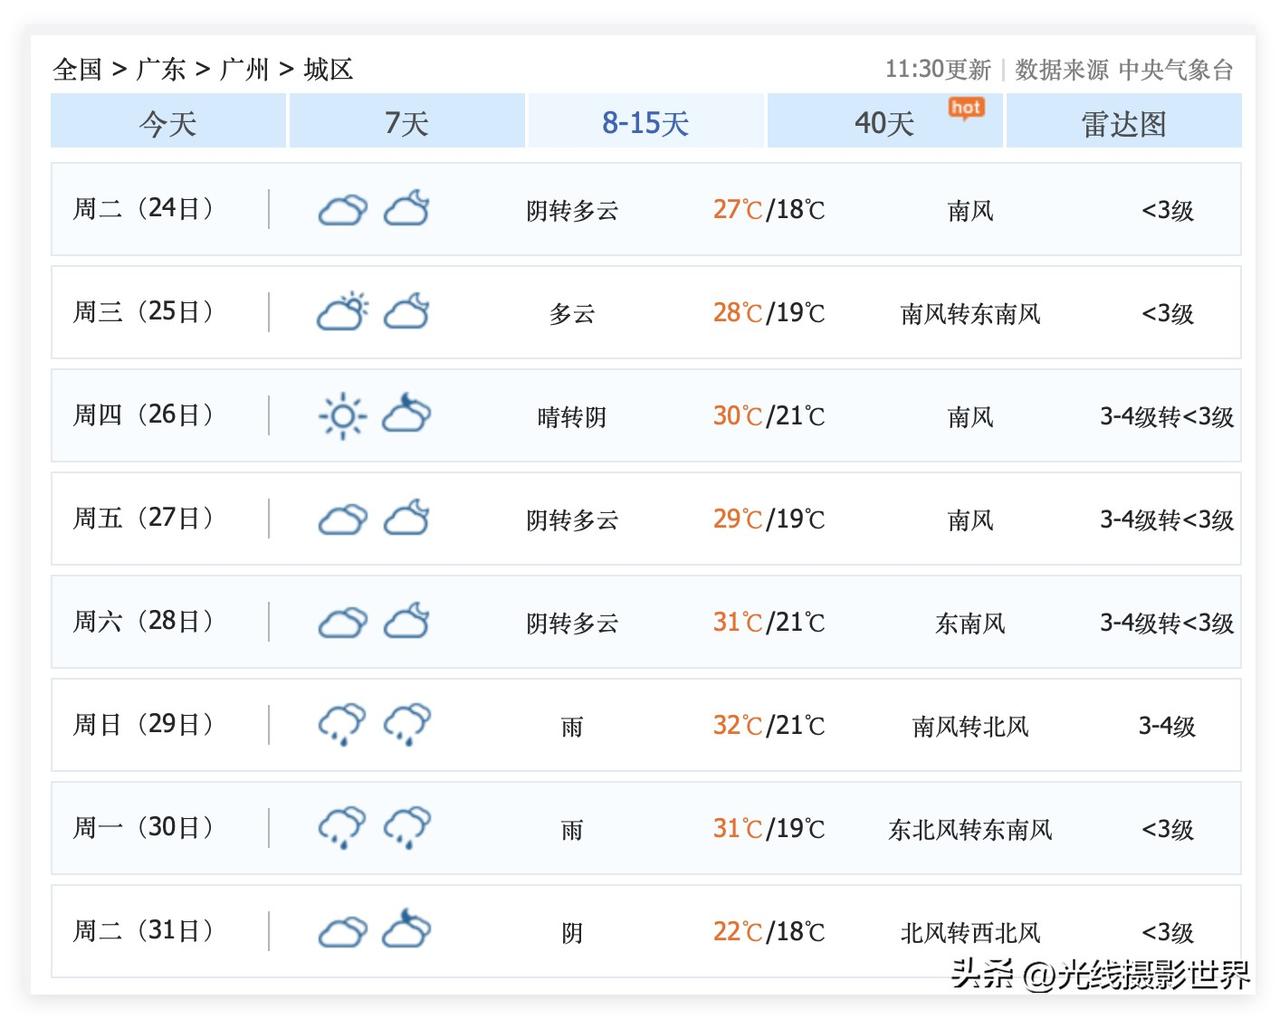The height and width of the screenshot is (1019, 1280).
Task: Click the 多云 description for 周三（25日）
Action: point(572,314)
